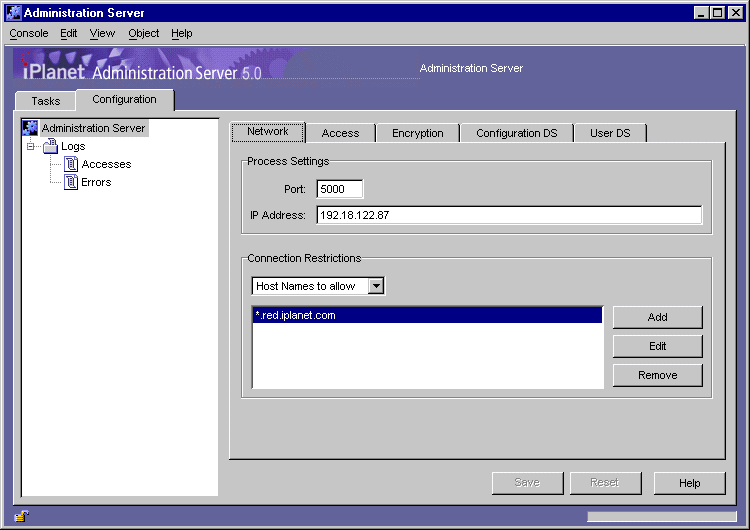Click the Logs folder icon
750x530 pixels.
[x=50, y=146]
